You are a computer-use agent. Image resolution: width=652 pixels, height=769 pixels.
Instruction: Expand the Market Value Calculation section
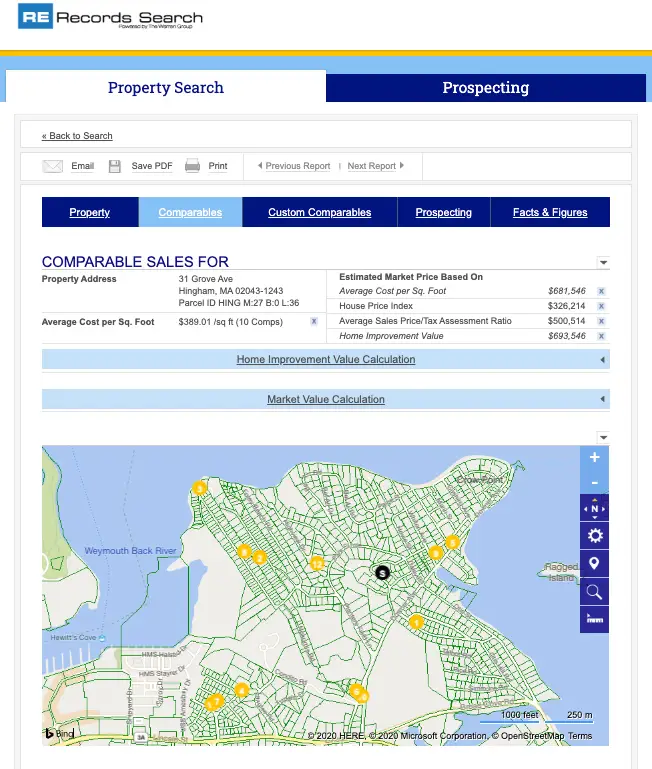point(325,400)
